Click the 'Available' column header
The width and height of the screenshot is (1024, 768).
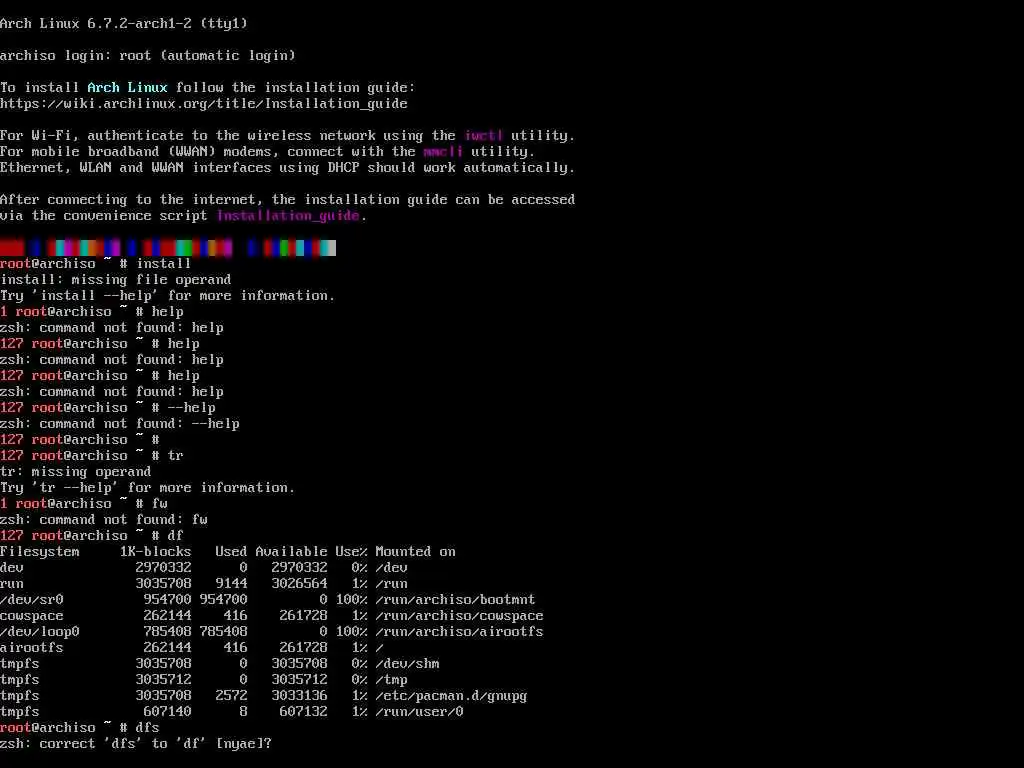point(291,551)
